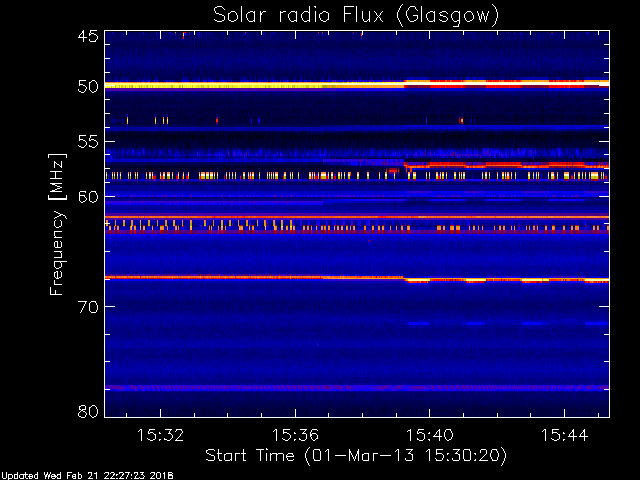
Task: Click the 'Frequency [MHz]' axis label
Action: click(x=57, y=224)
